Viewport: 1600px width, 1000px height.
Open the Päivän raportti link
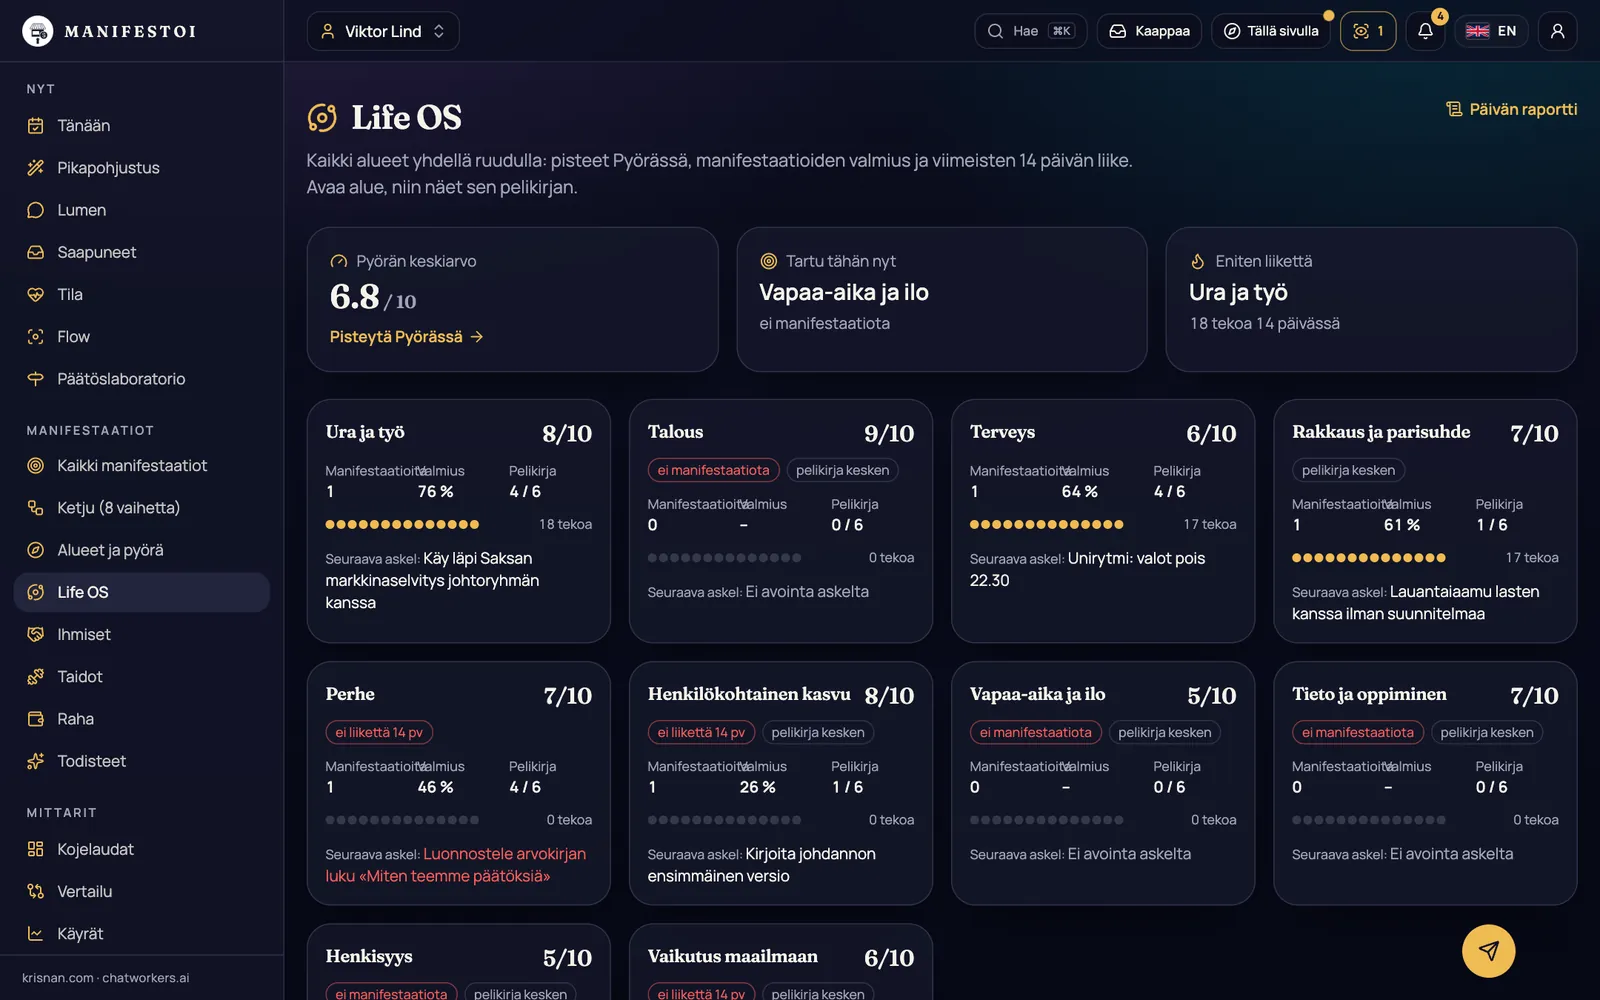pos(1512,109)
